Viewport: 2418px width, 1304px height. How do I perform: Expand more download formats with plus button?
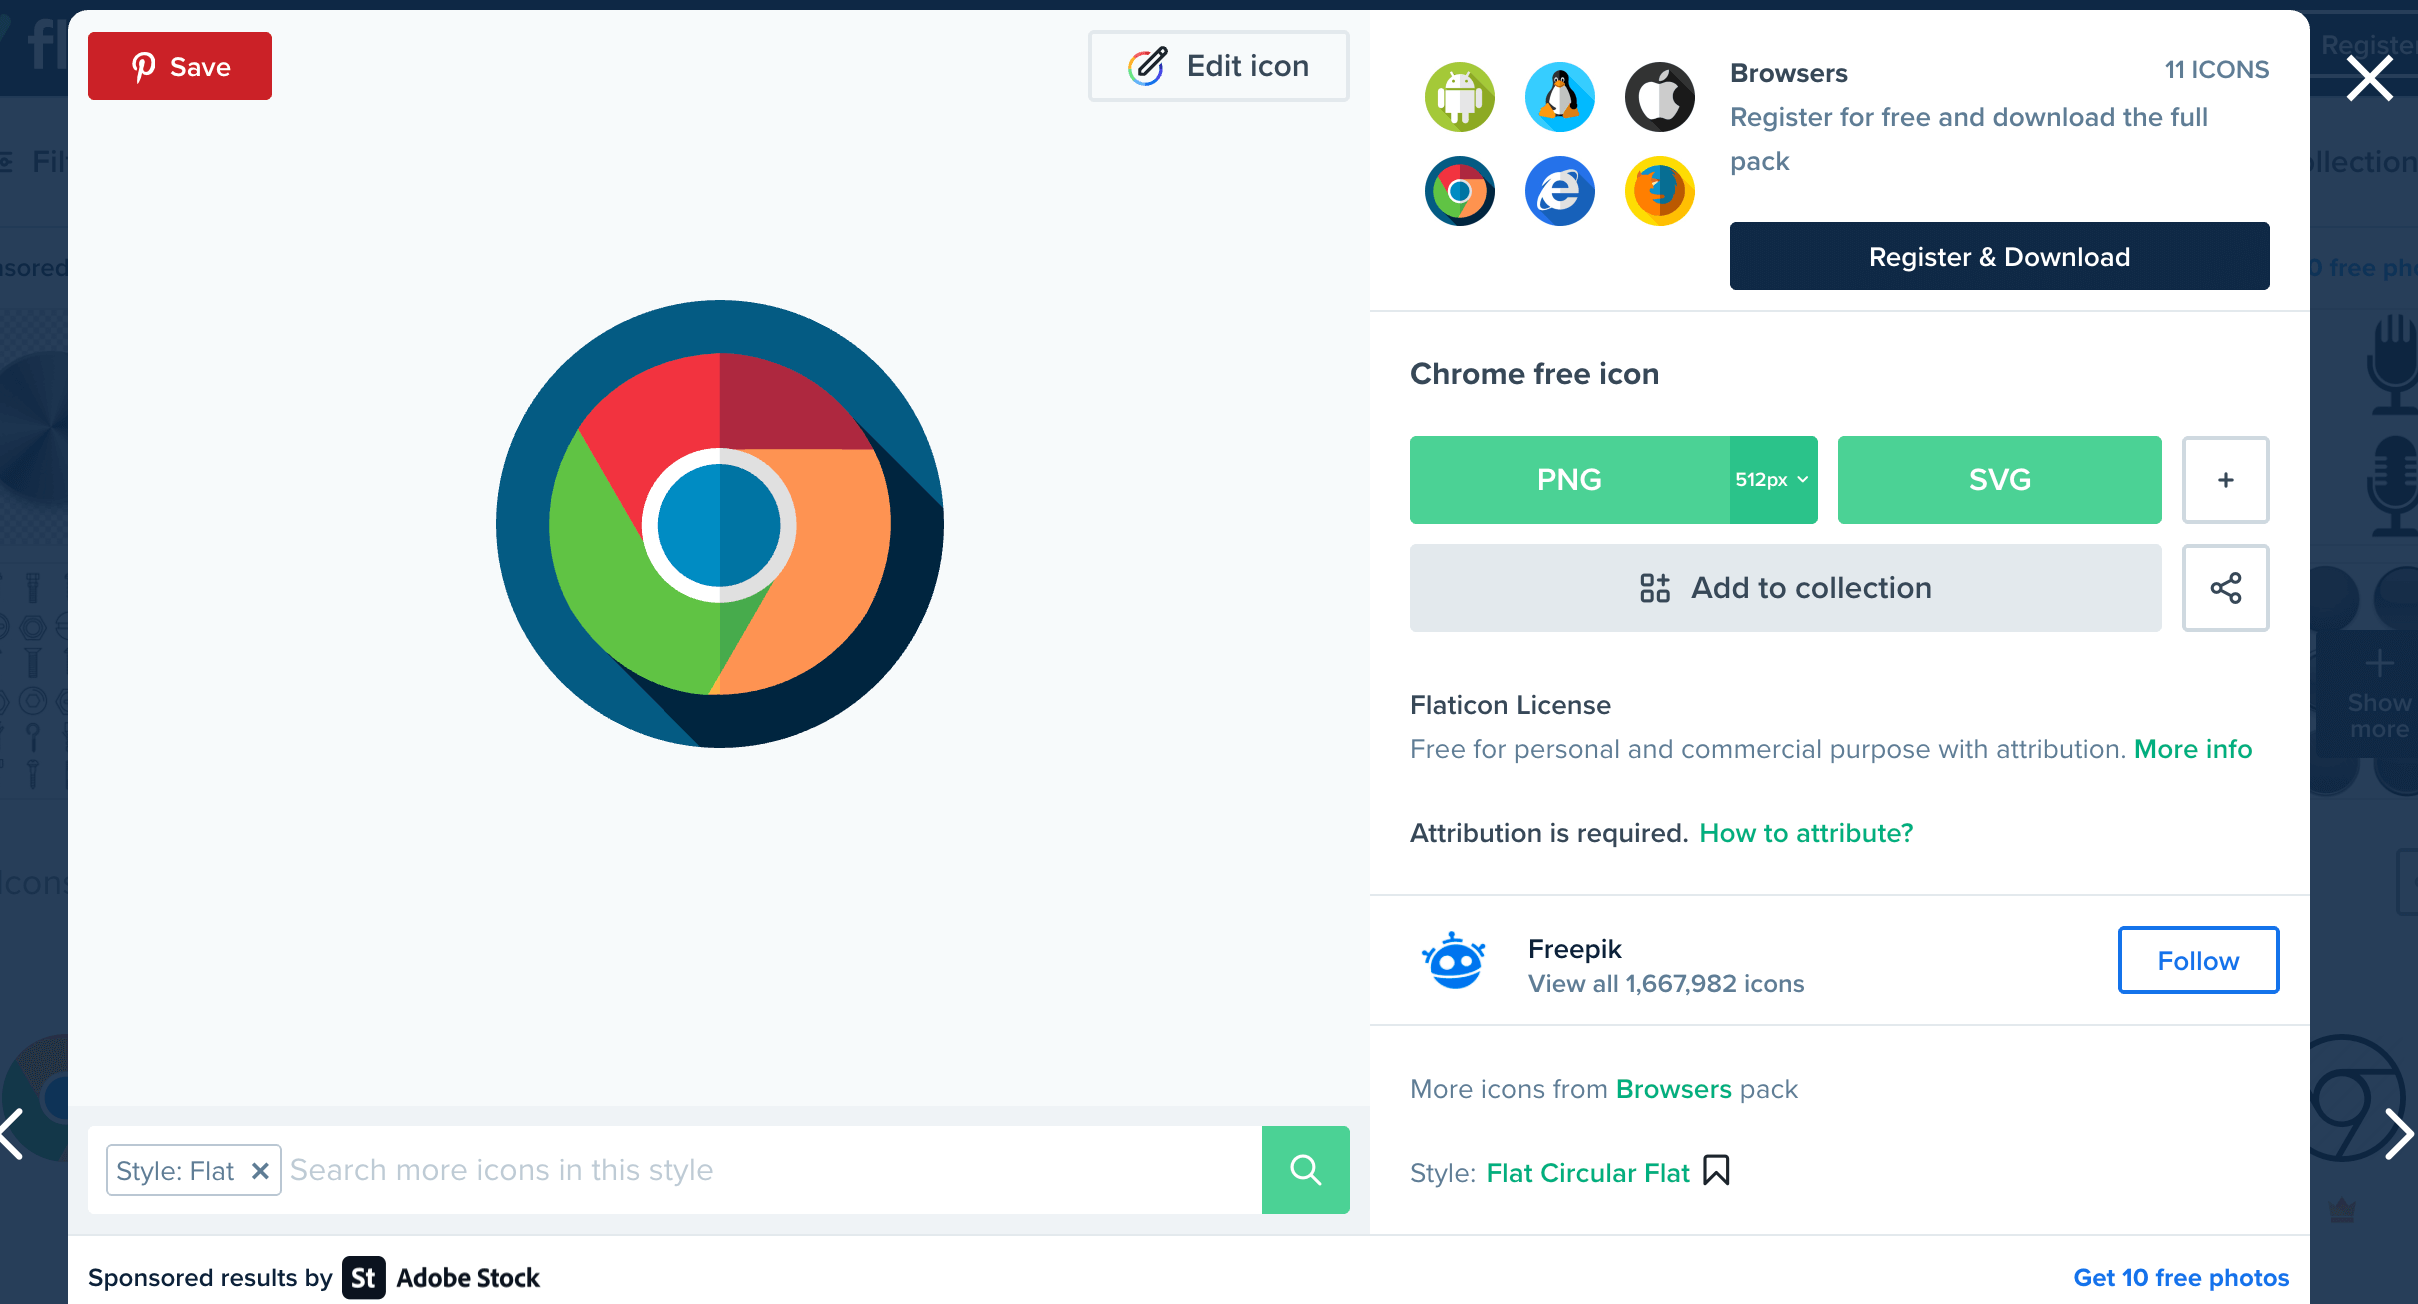pos(2225,480)
